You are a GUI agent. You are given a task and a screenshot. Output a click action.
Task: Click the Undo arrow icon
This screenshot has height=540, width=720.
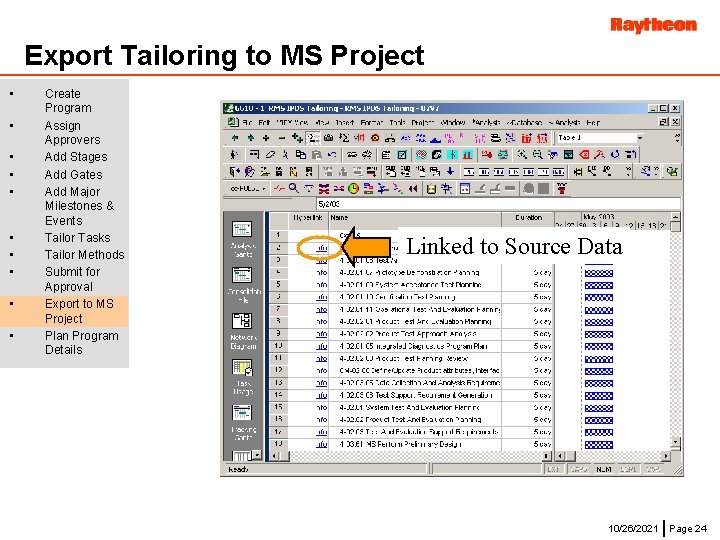tap(332, 155)
